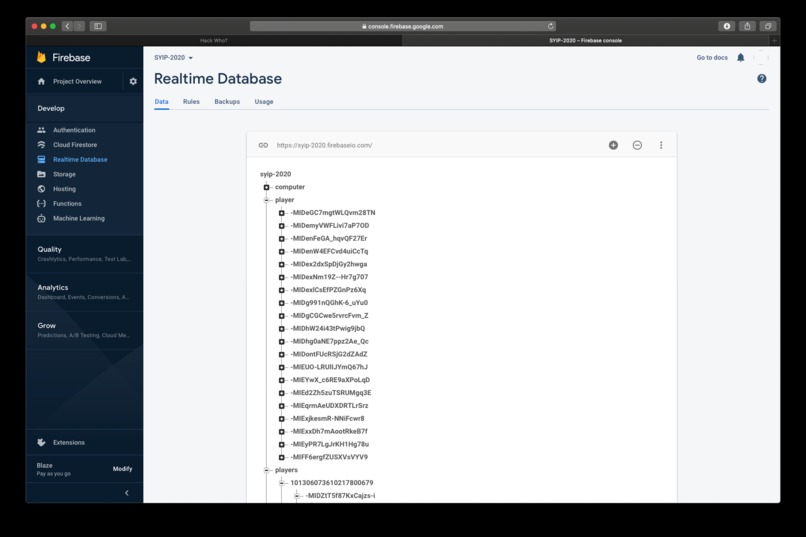Click Modify billing plan button
This screenshot has height=537, width=806.
tap(122, 469)
